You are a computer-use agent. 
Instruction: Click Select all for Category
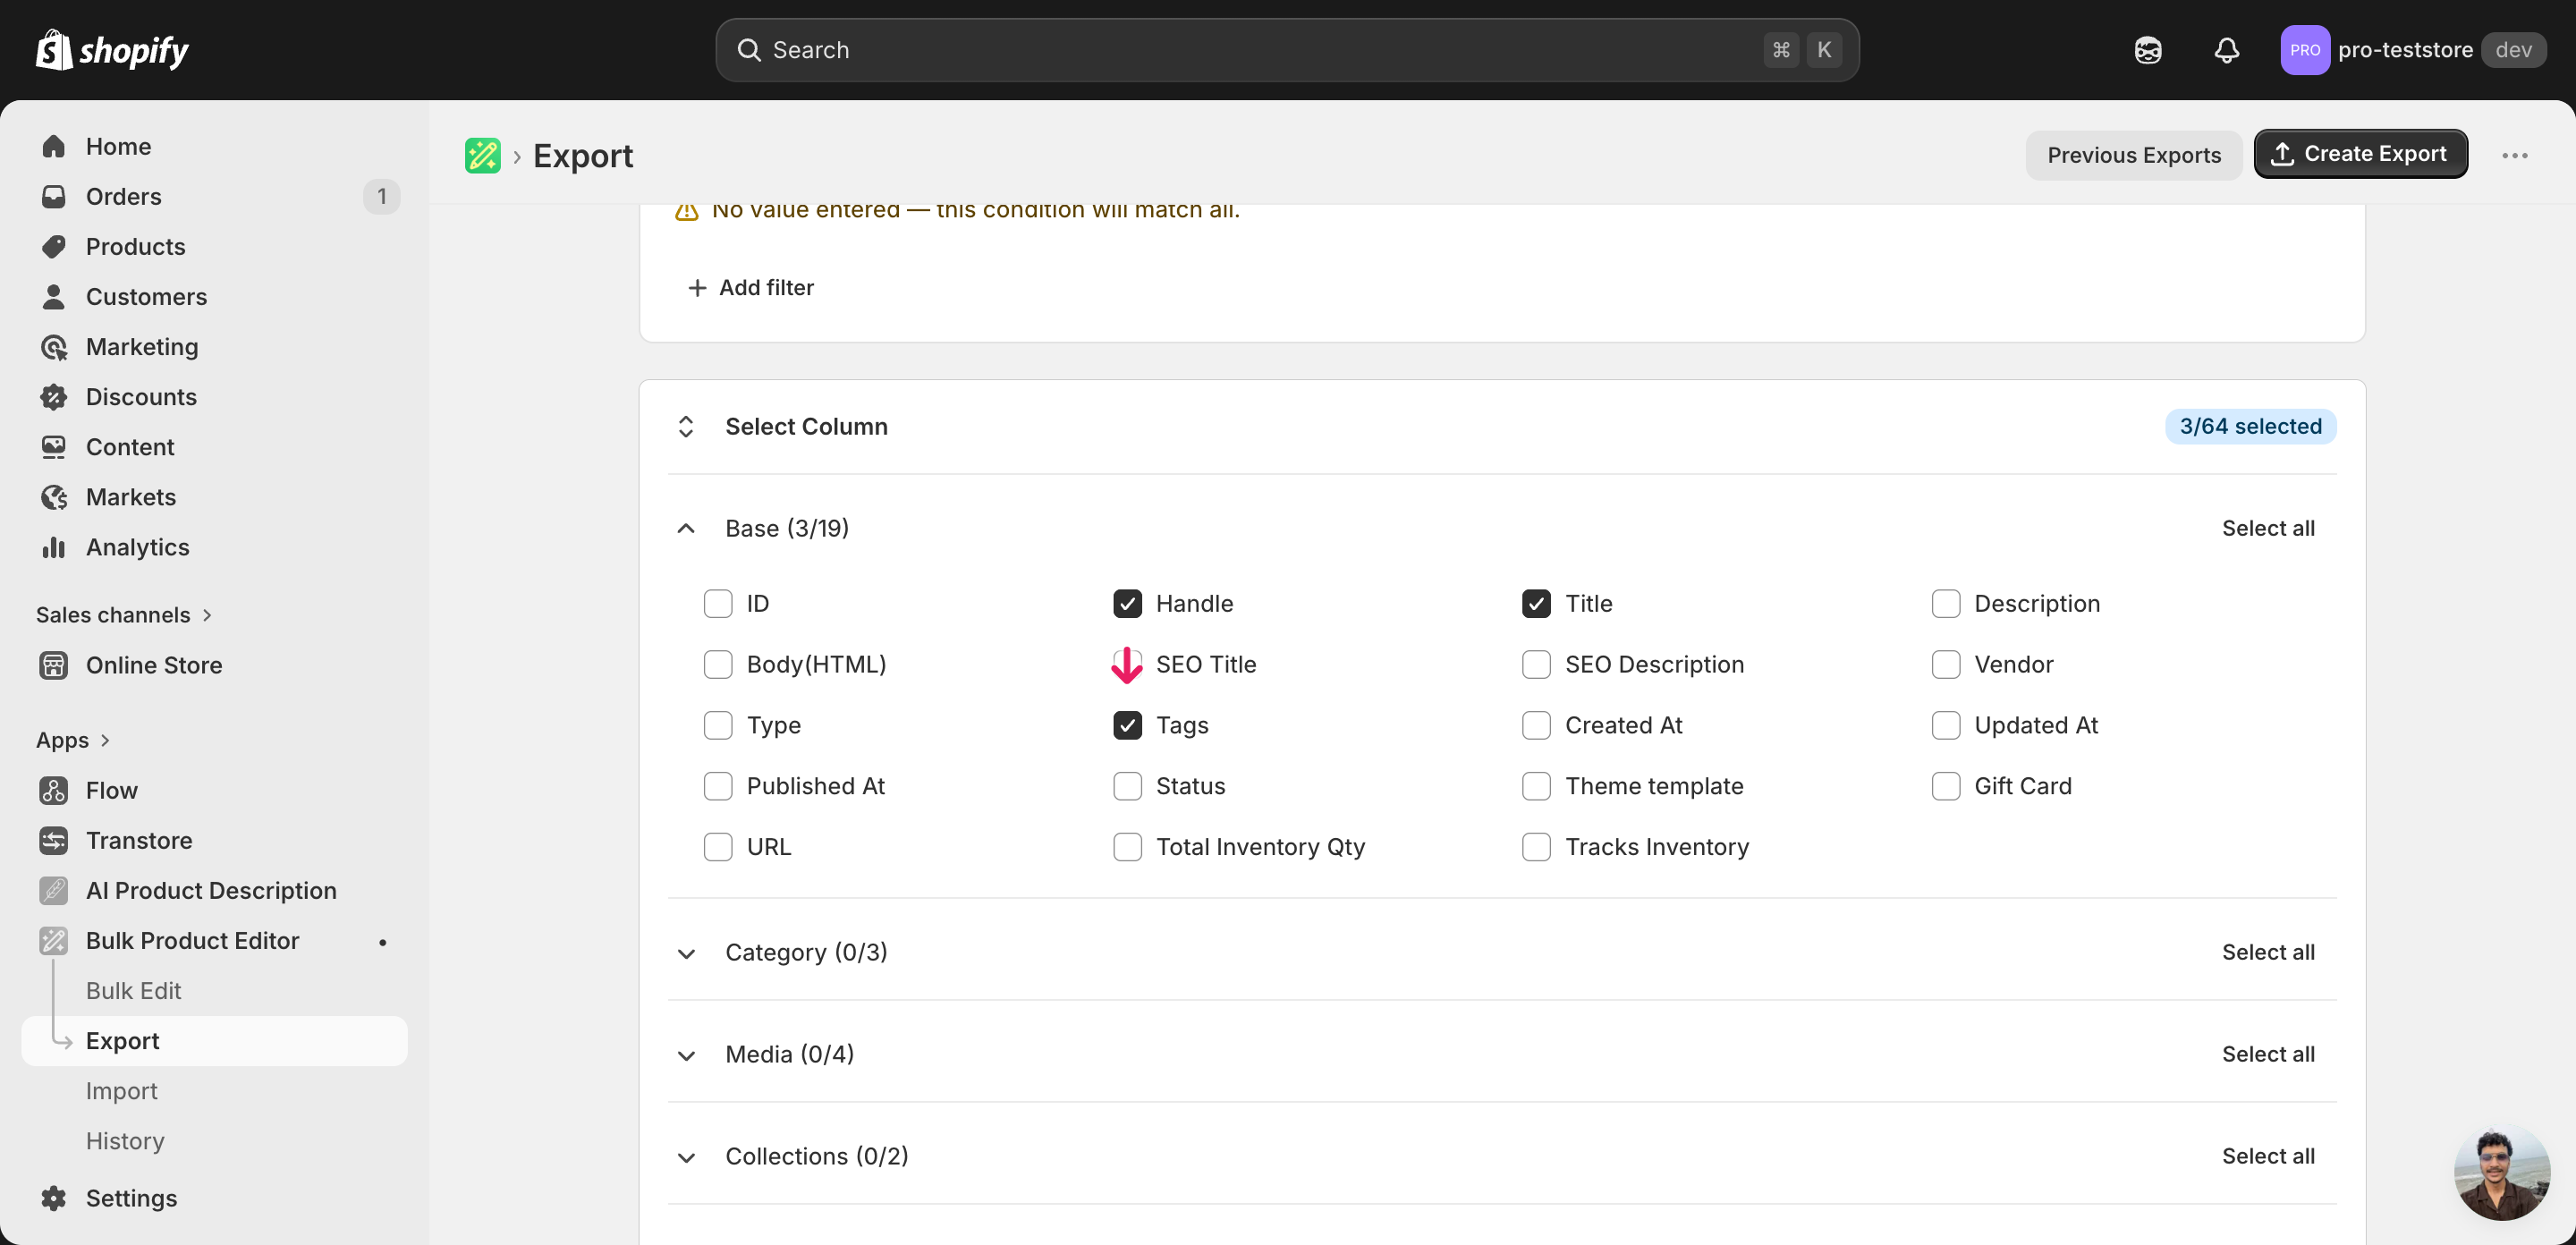[2267, 952]
